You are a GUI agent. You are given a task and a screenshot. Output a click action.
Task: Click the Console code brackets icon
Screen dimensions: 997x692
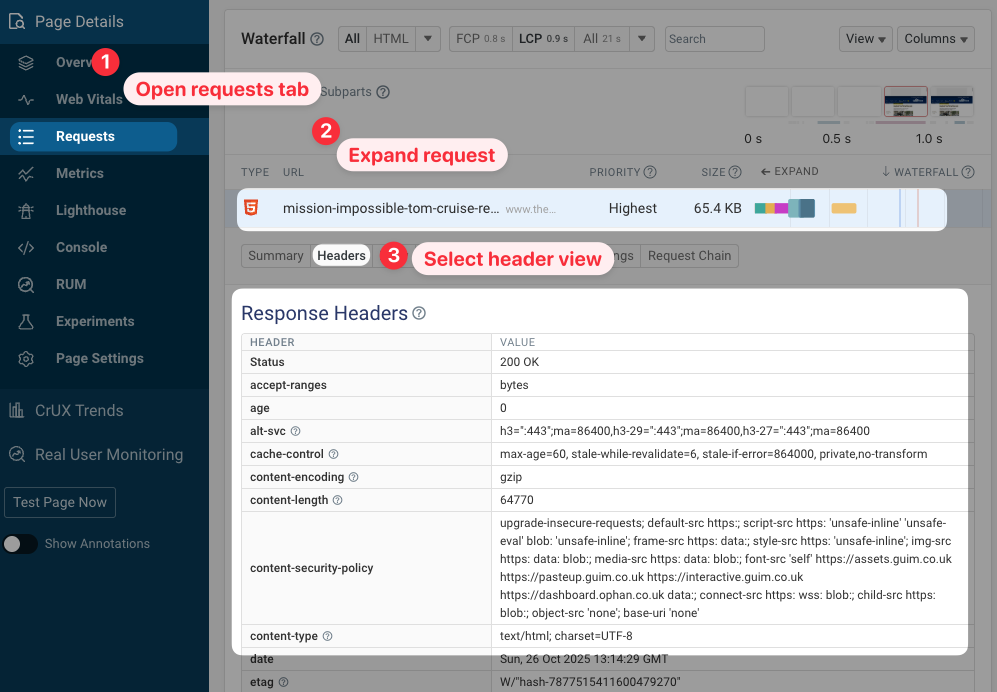[27, 248]
